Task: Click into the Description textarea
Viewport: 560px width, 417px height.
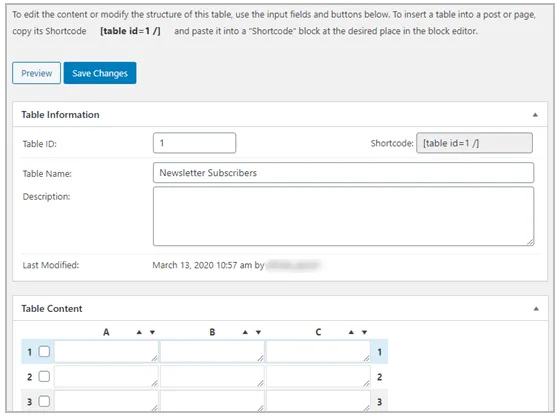Action: tap(344, 216)
